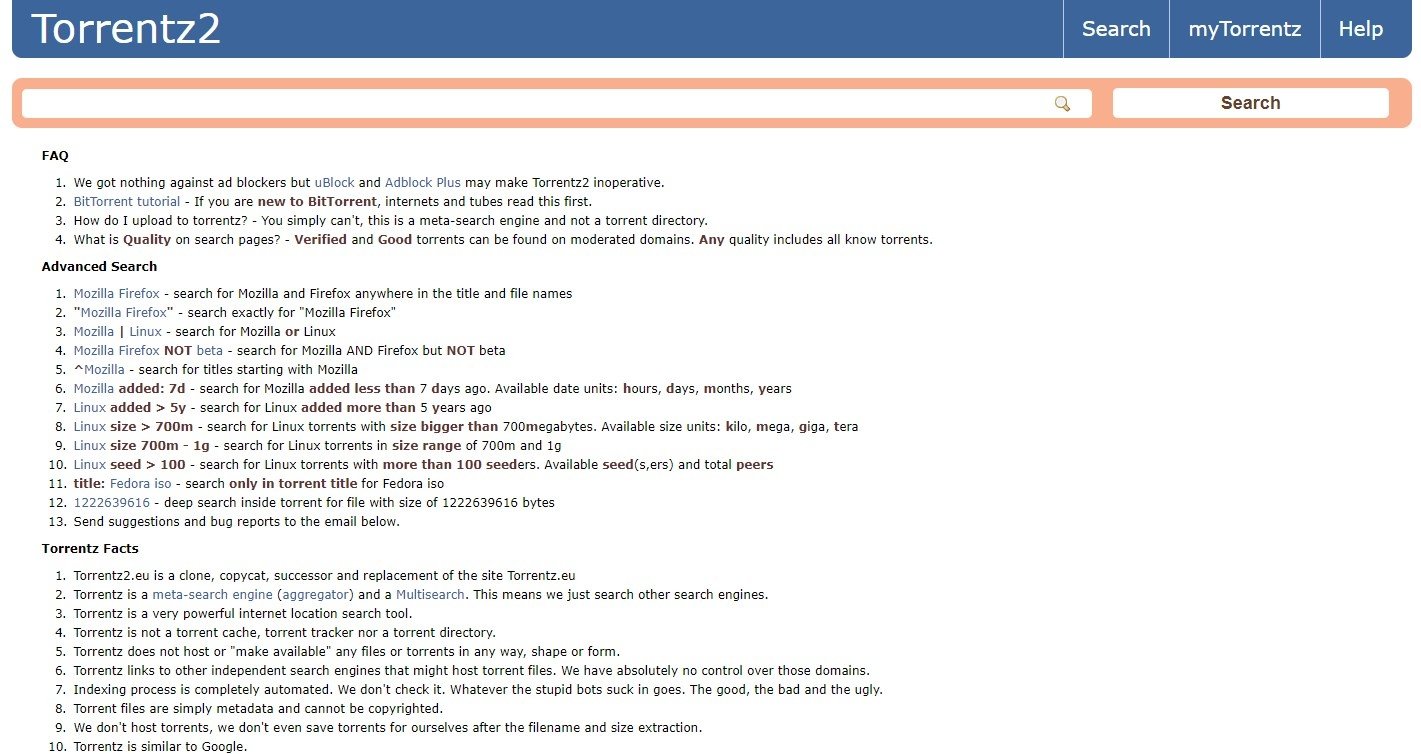Screen dimensions: 1421x754
Task: Click 'Linux' link in the 'Mozilla | Linux' example
Action: point(145,332)
